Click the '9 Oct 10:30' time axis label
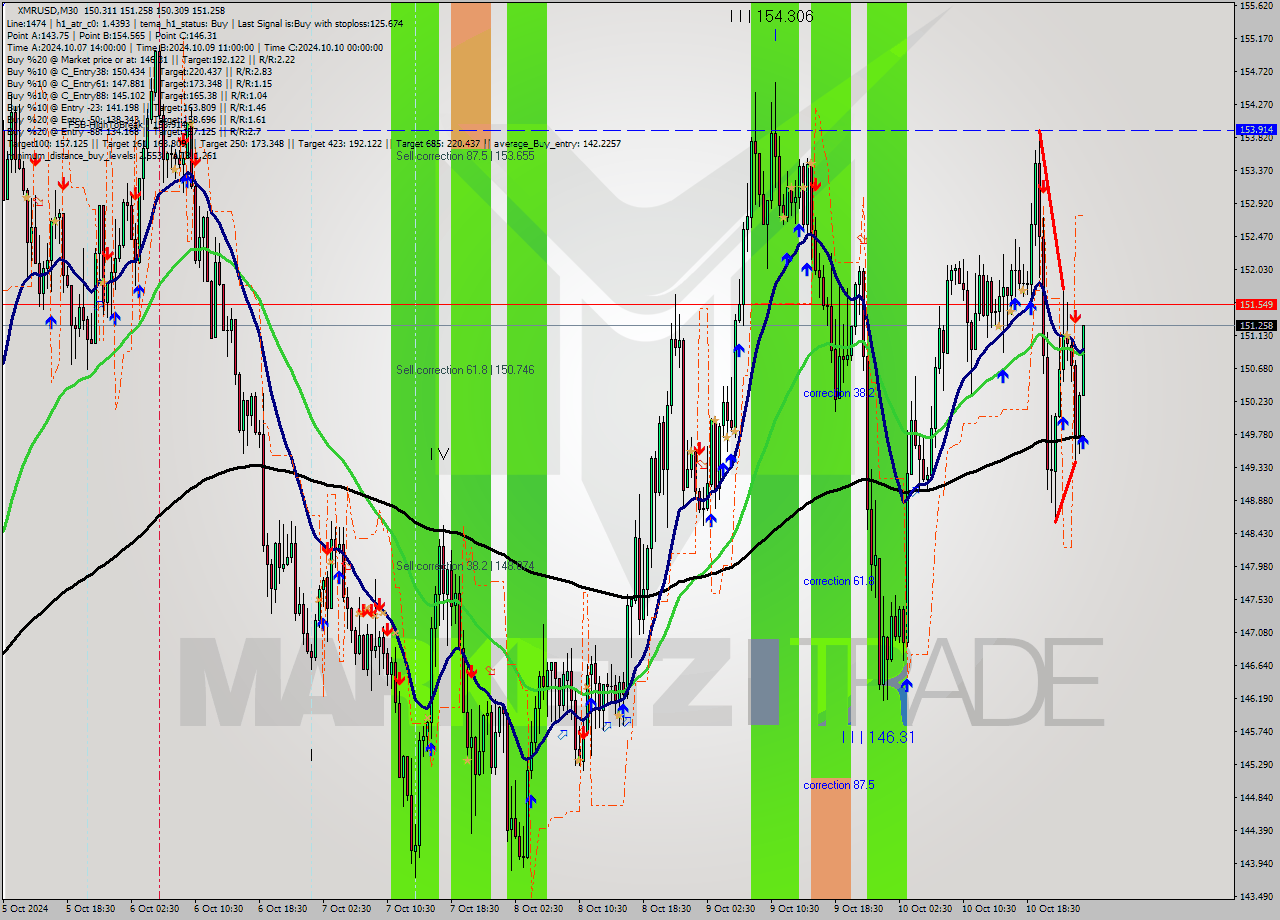 click(794, 910)
